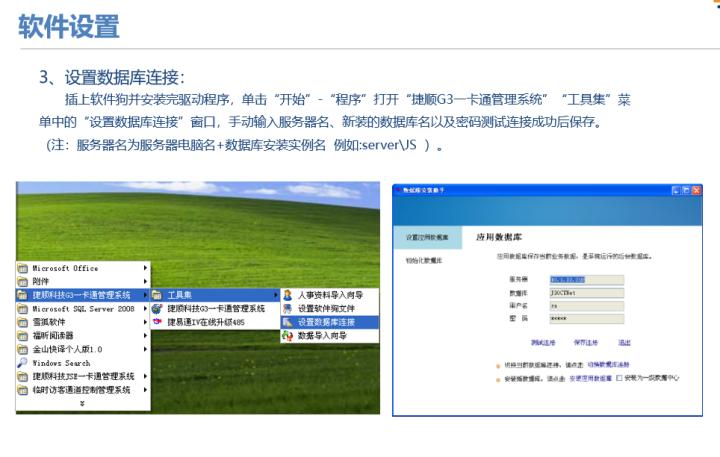Image resolution: width=720 pixels, height=457 pixels.
Task: Expand the 金山快译个人版1.0 submenu arrow
Action: coord(145,350)
